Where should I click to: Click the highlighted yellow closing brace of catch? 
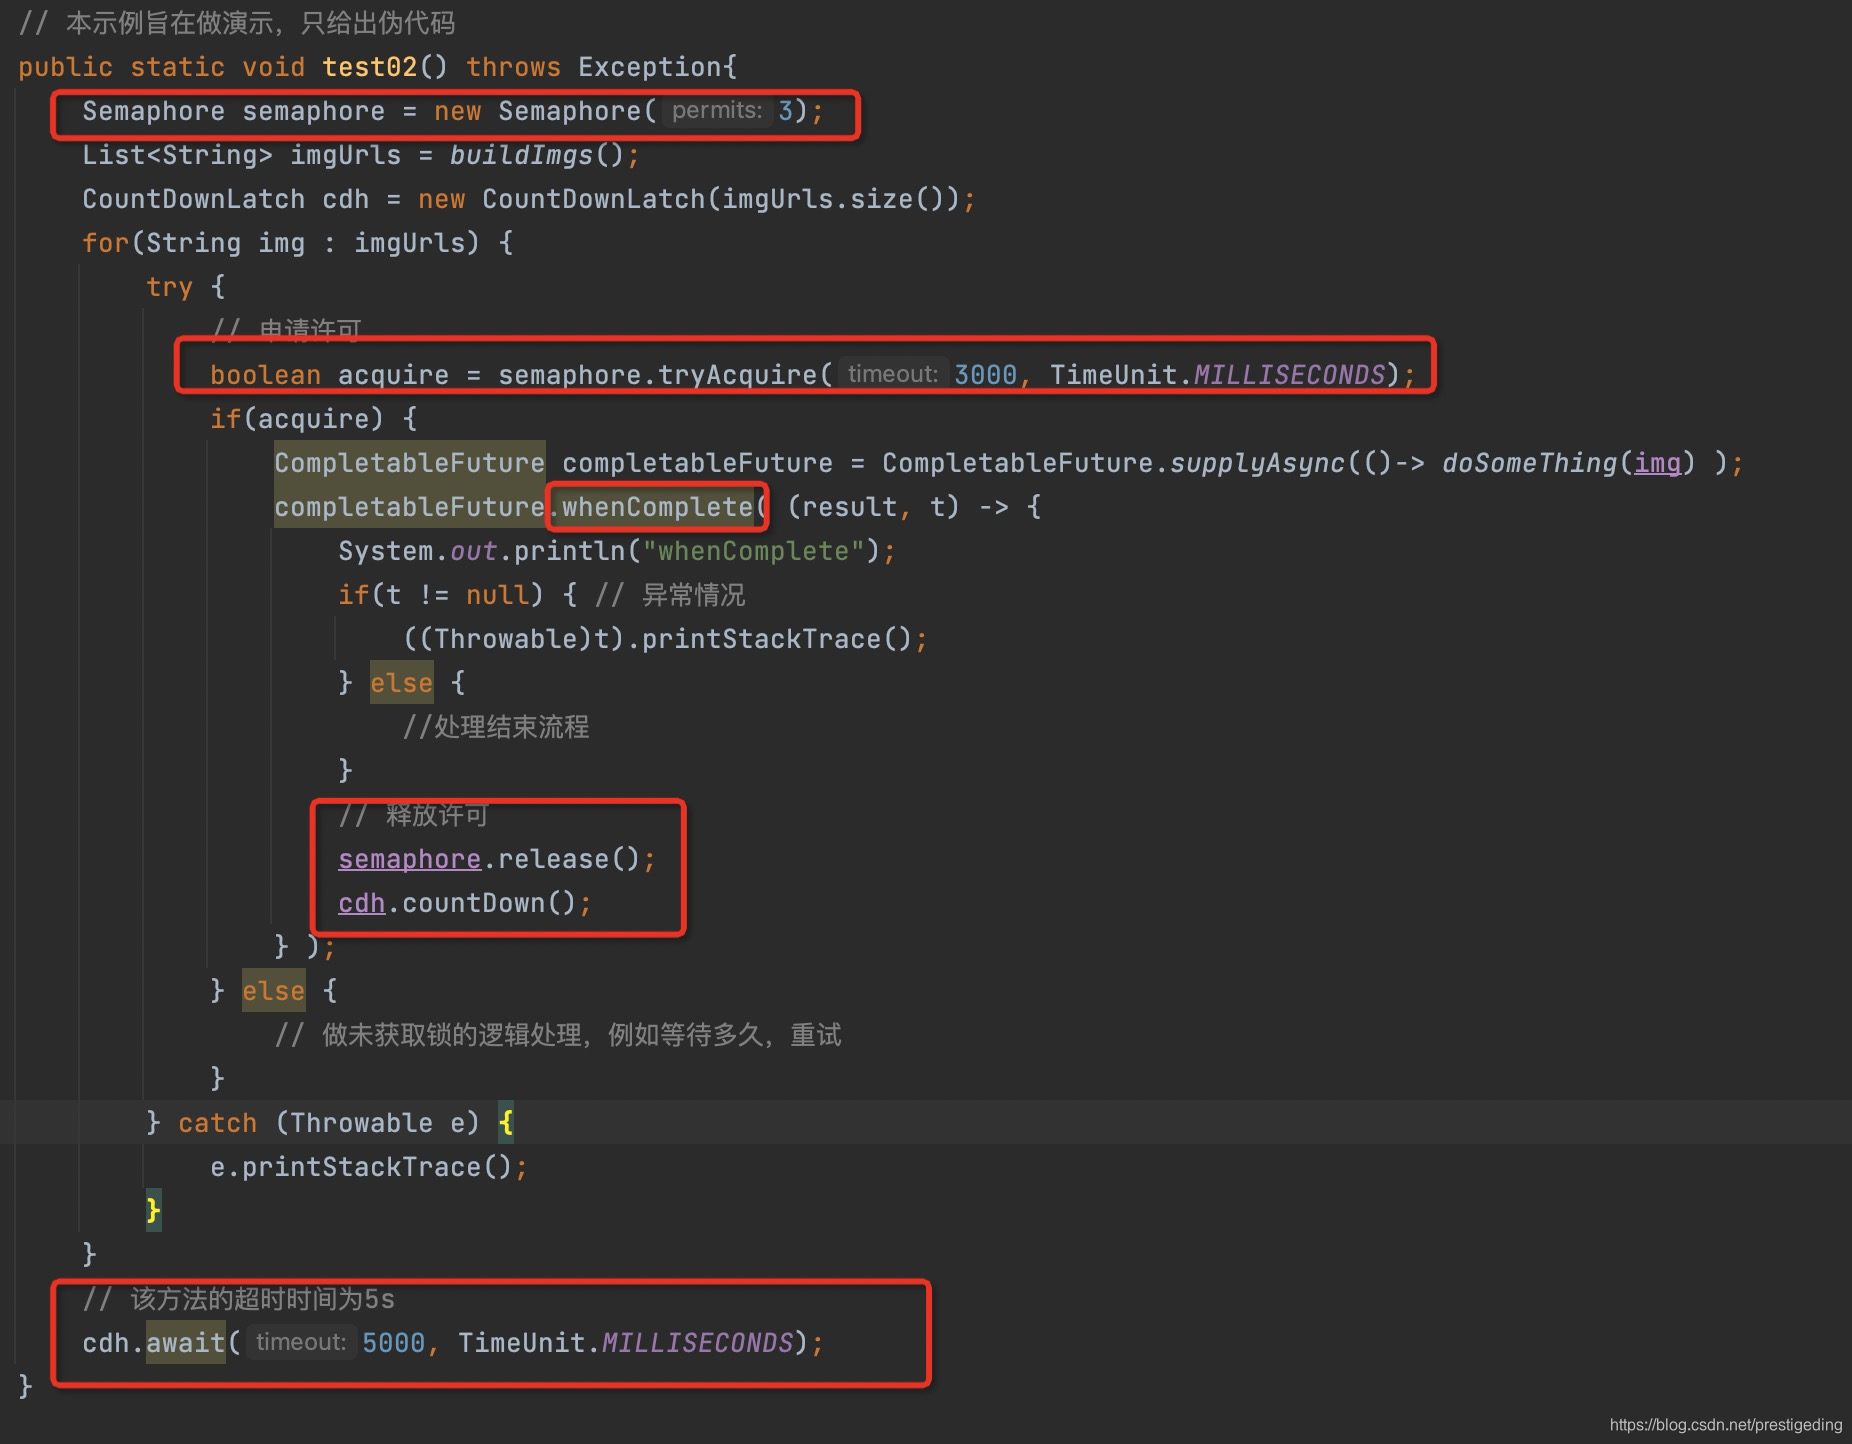(153, 1211)
